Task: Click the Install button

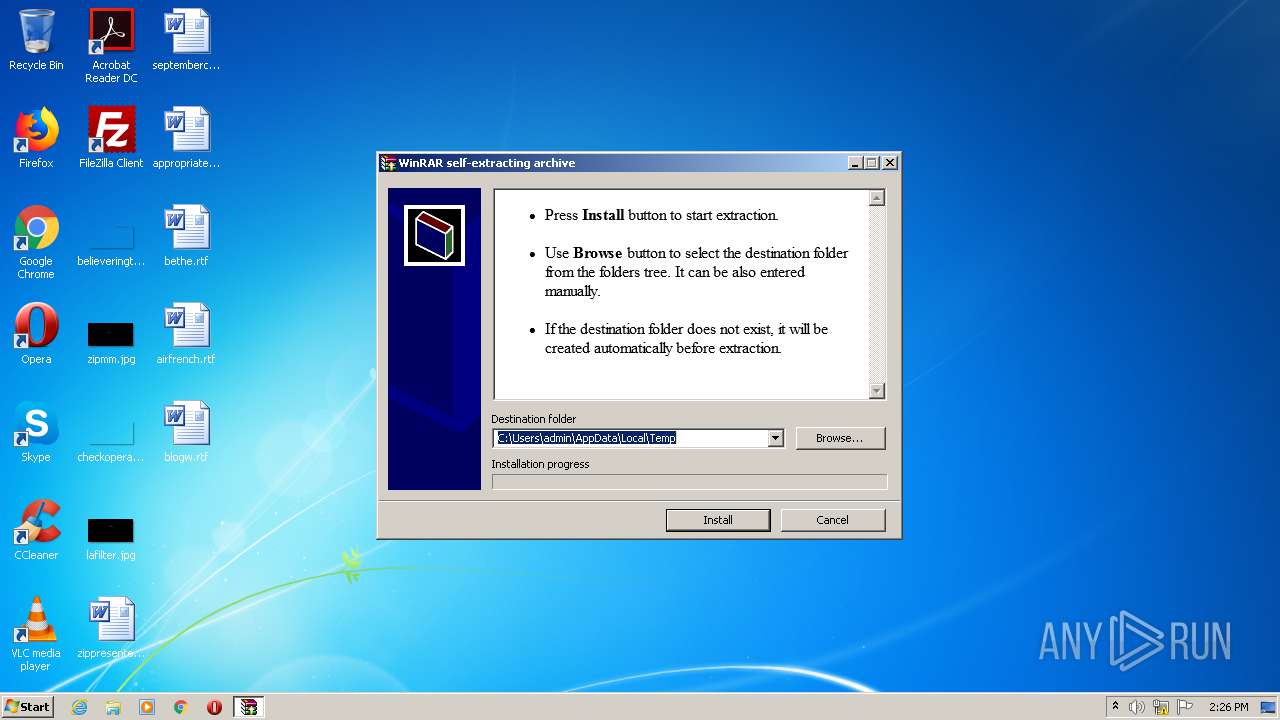Action: [718, 520]
